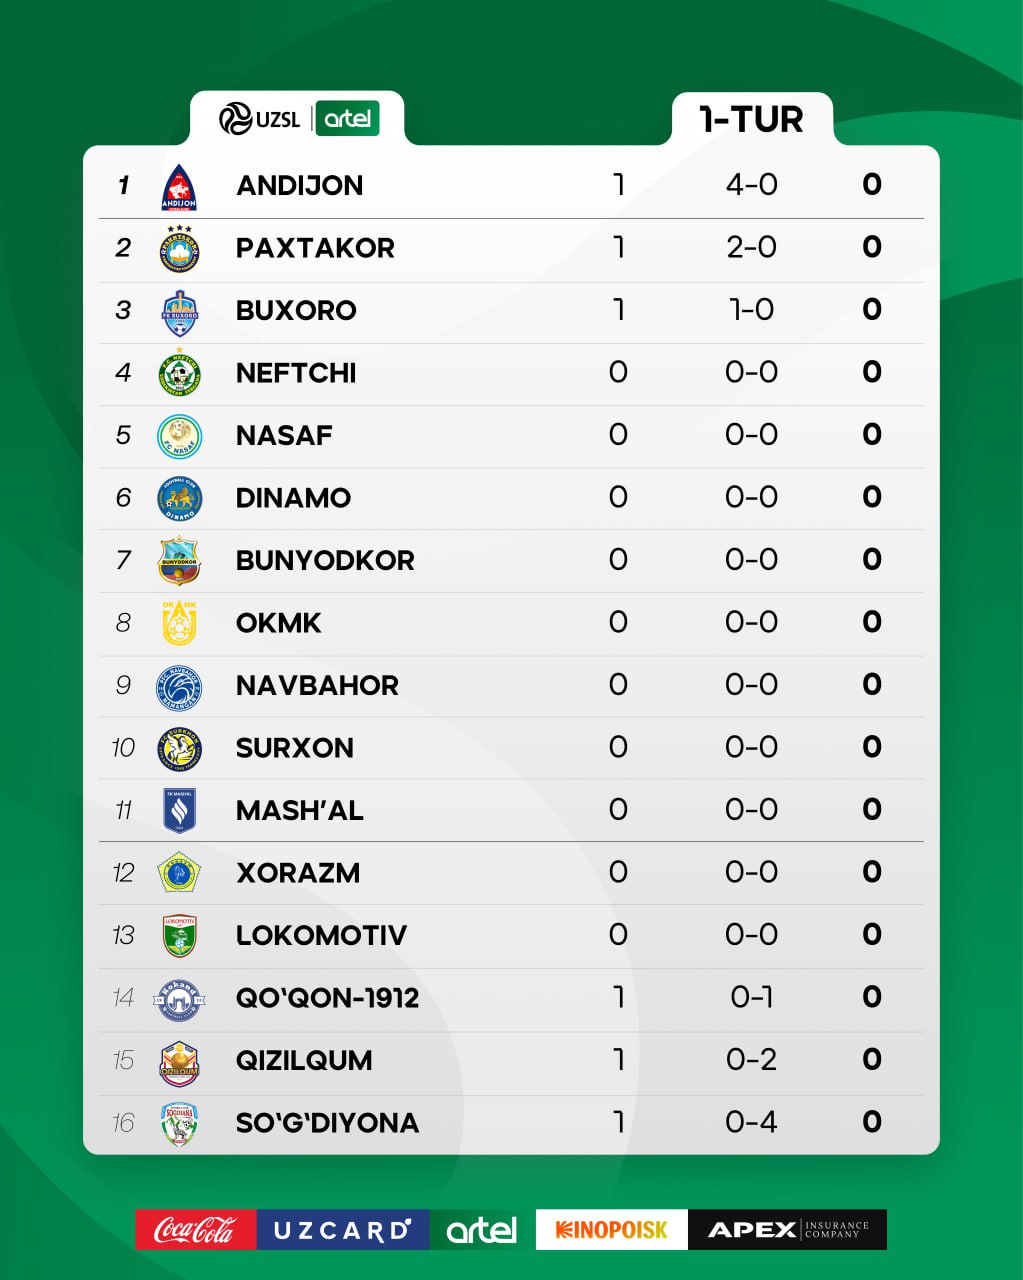
Task: Click the LOKOMOTIV team name
Action: (321, 936)
